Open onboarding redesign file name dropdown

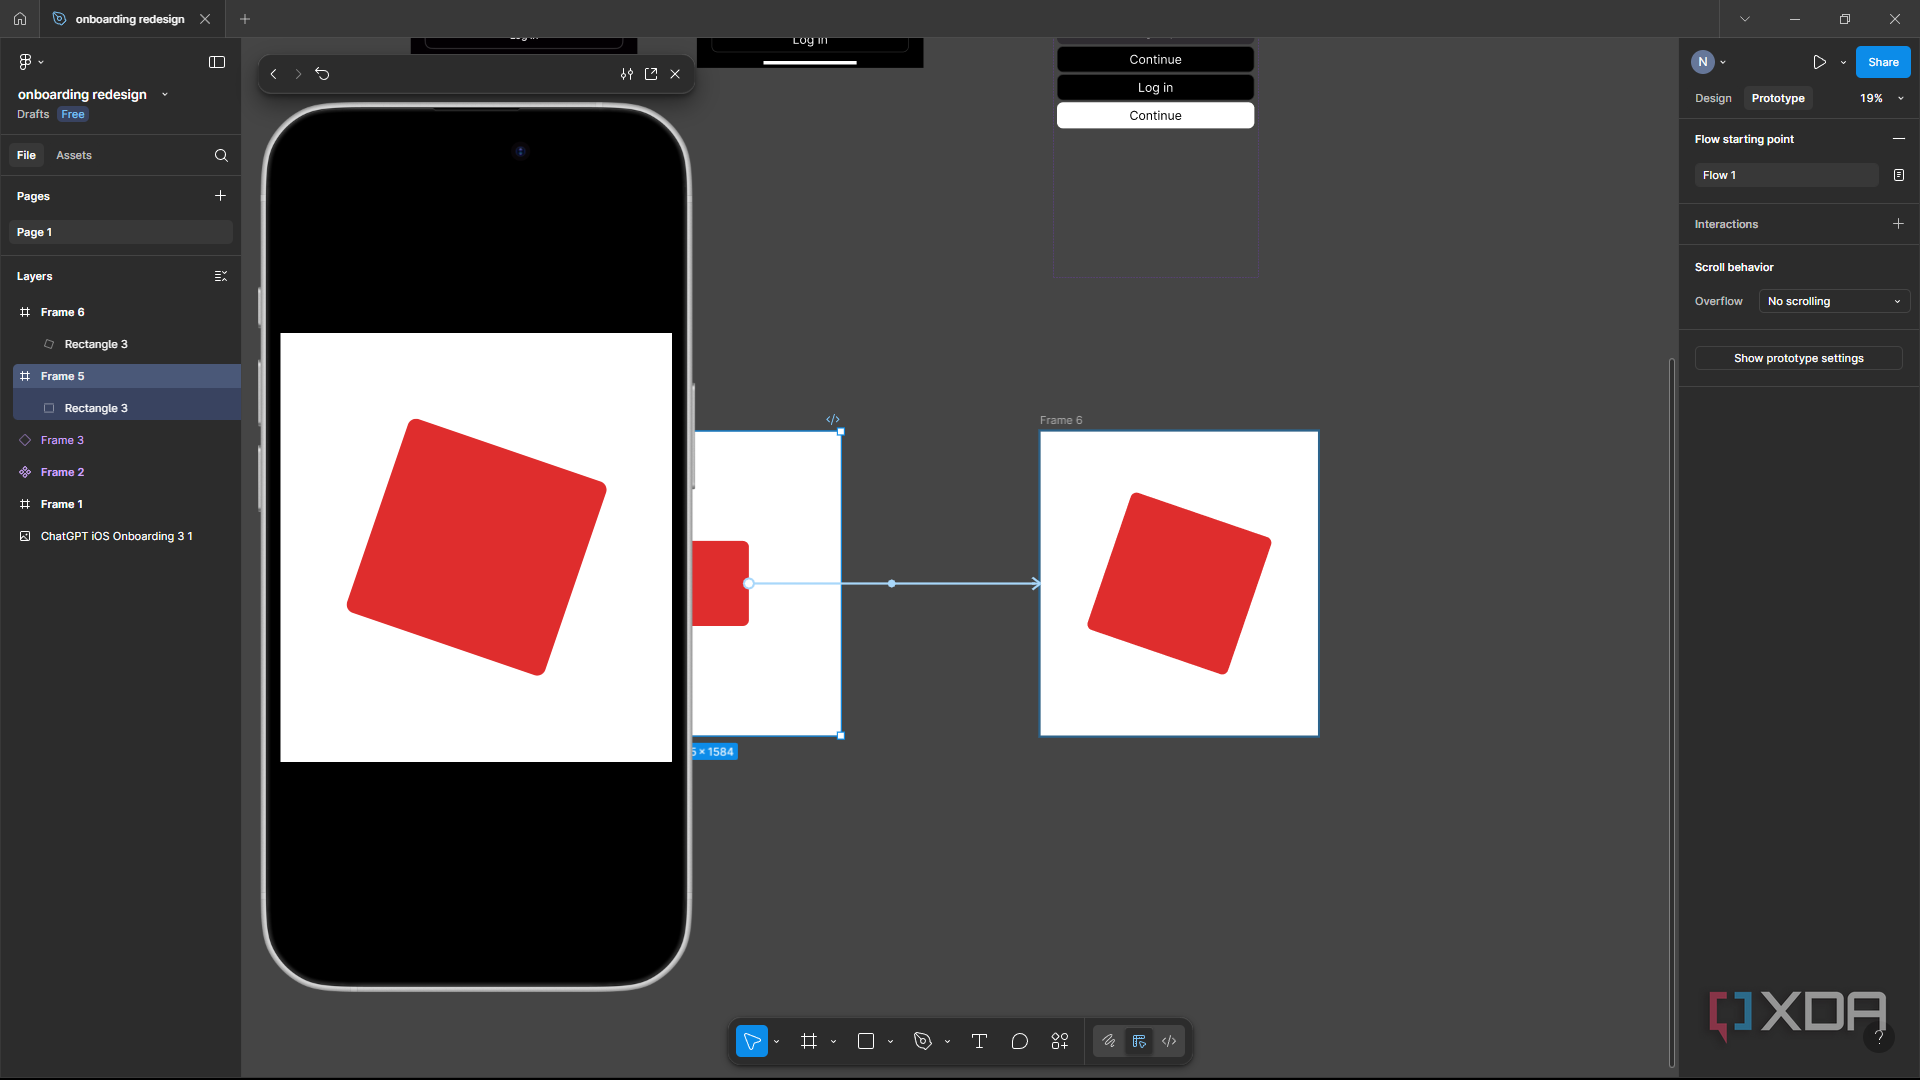(165, 94)
